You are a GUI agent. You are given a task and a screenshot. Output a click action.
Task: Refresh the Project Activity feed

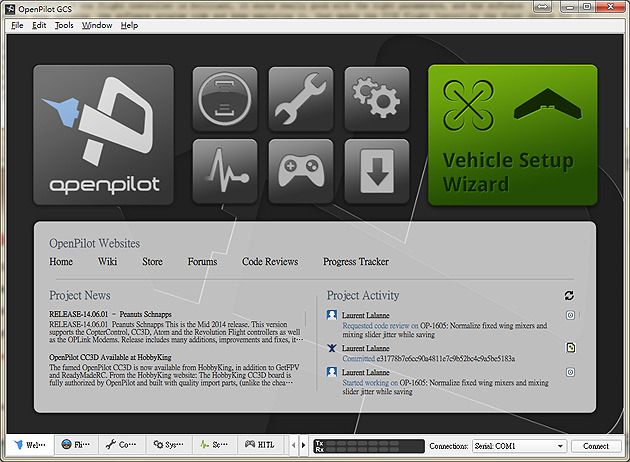pos(569,296)
